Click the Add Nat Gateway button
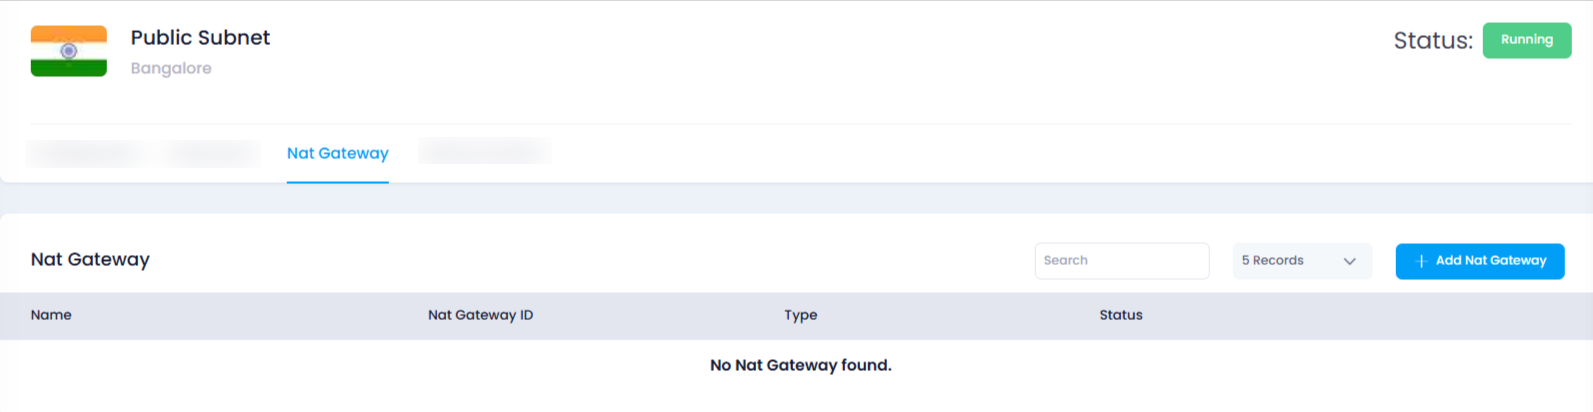 click(x=1480, y=261)
